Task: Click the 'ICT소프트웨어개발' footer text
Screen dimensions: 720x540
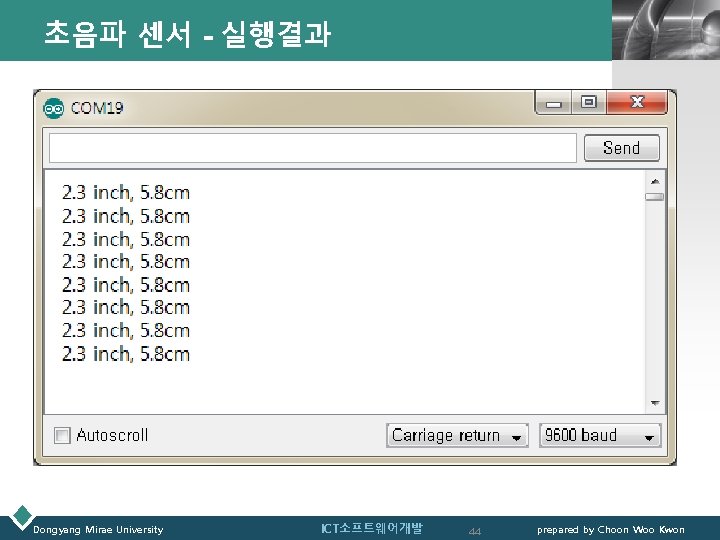Action: tap(371, 529)
